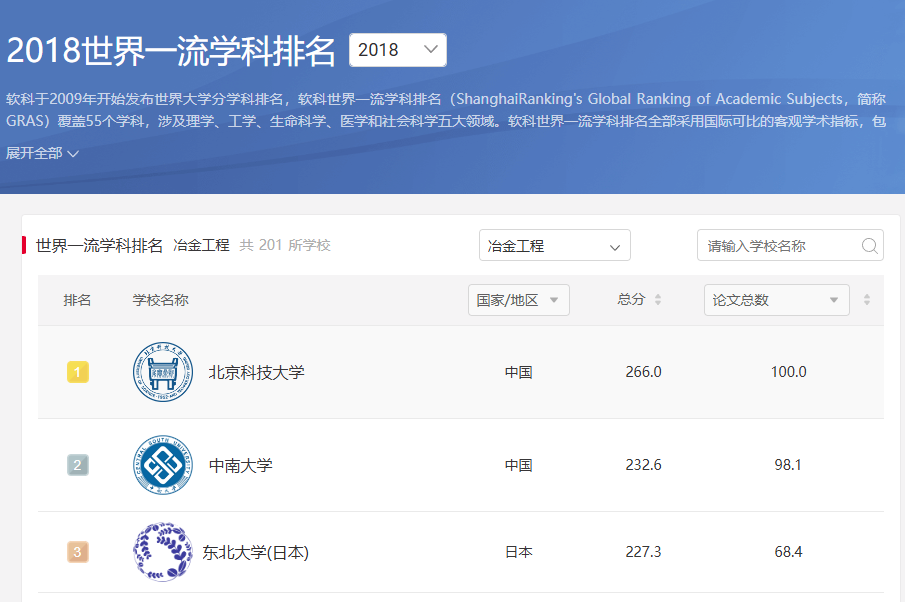Click the silver rank 2 badge

[x=78, y=465]
